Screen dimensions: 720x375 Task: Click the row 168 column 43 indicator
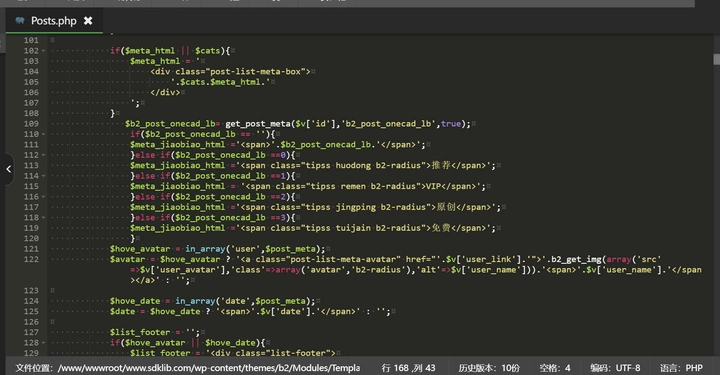408,368
